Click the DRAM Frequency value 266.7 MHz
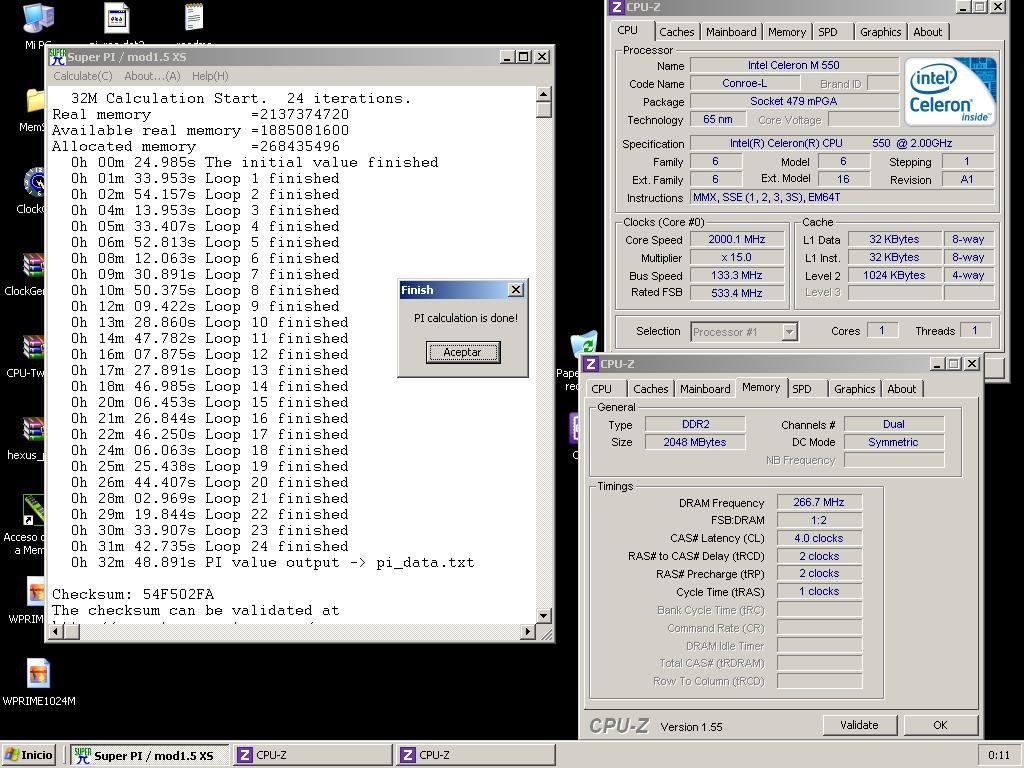Viewport: 1024px width, 768px height. coord(819,502)
